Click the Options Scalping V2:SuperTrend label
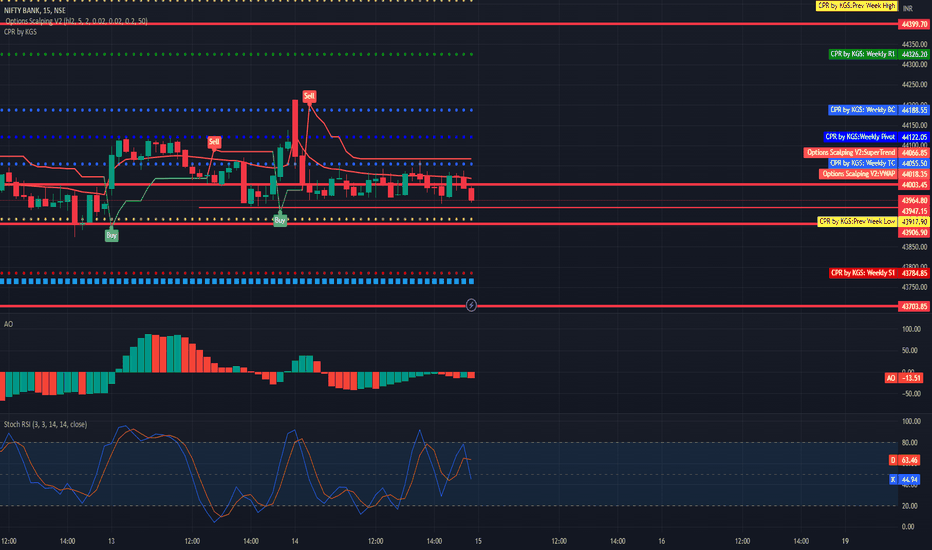The image size is (932, 550). 851,153
